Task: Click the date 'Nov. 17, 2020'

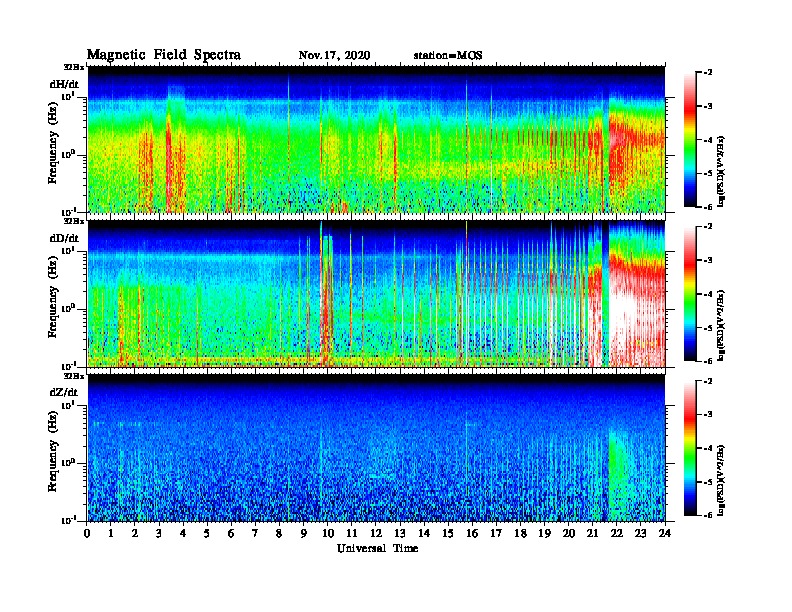Action: click(x=334, y=56)
